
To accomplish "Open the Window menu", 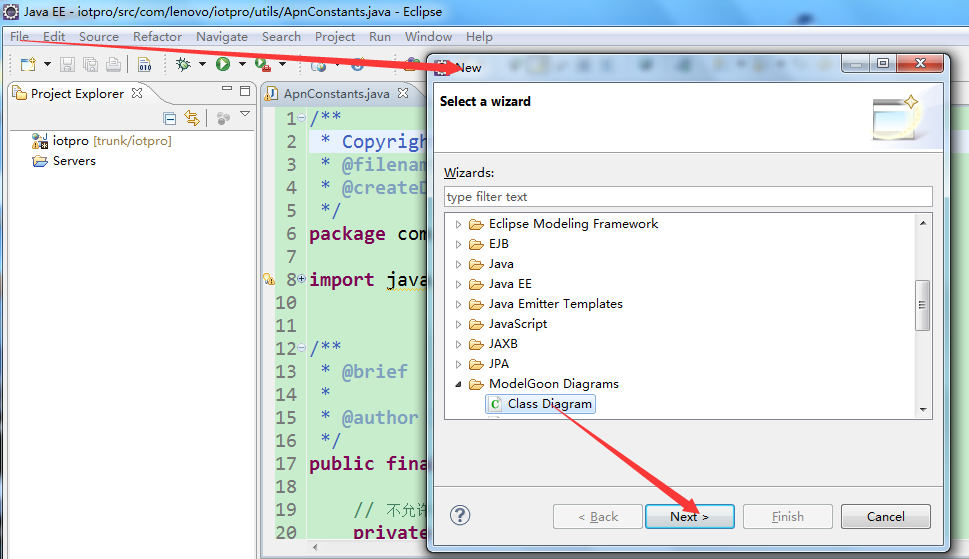I will click(428, 36).
